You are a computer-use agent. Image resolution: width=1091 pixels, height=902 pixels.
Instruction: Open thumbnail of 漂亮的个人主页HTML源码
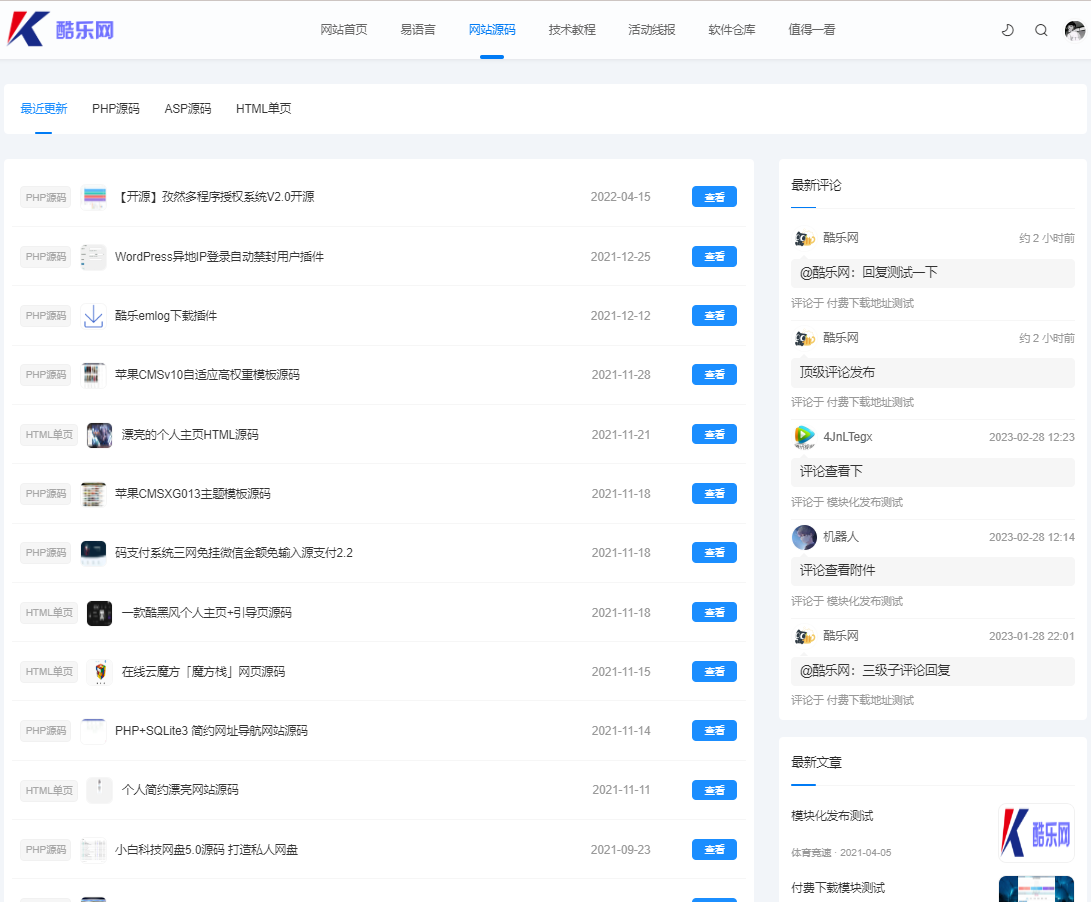99,434
